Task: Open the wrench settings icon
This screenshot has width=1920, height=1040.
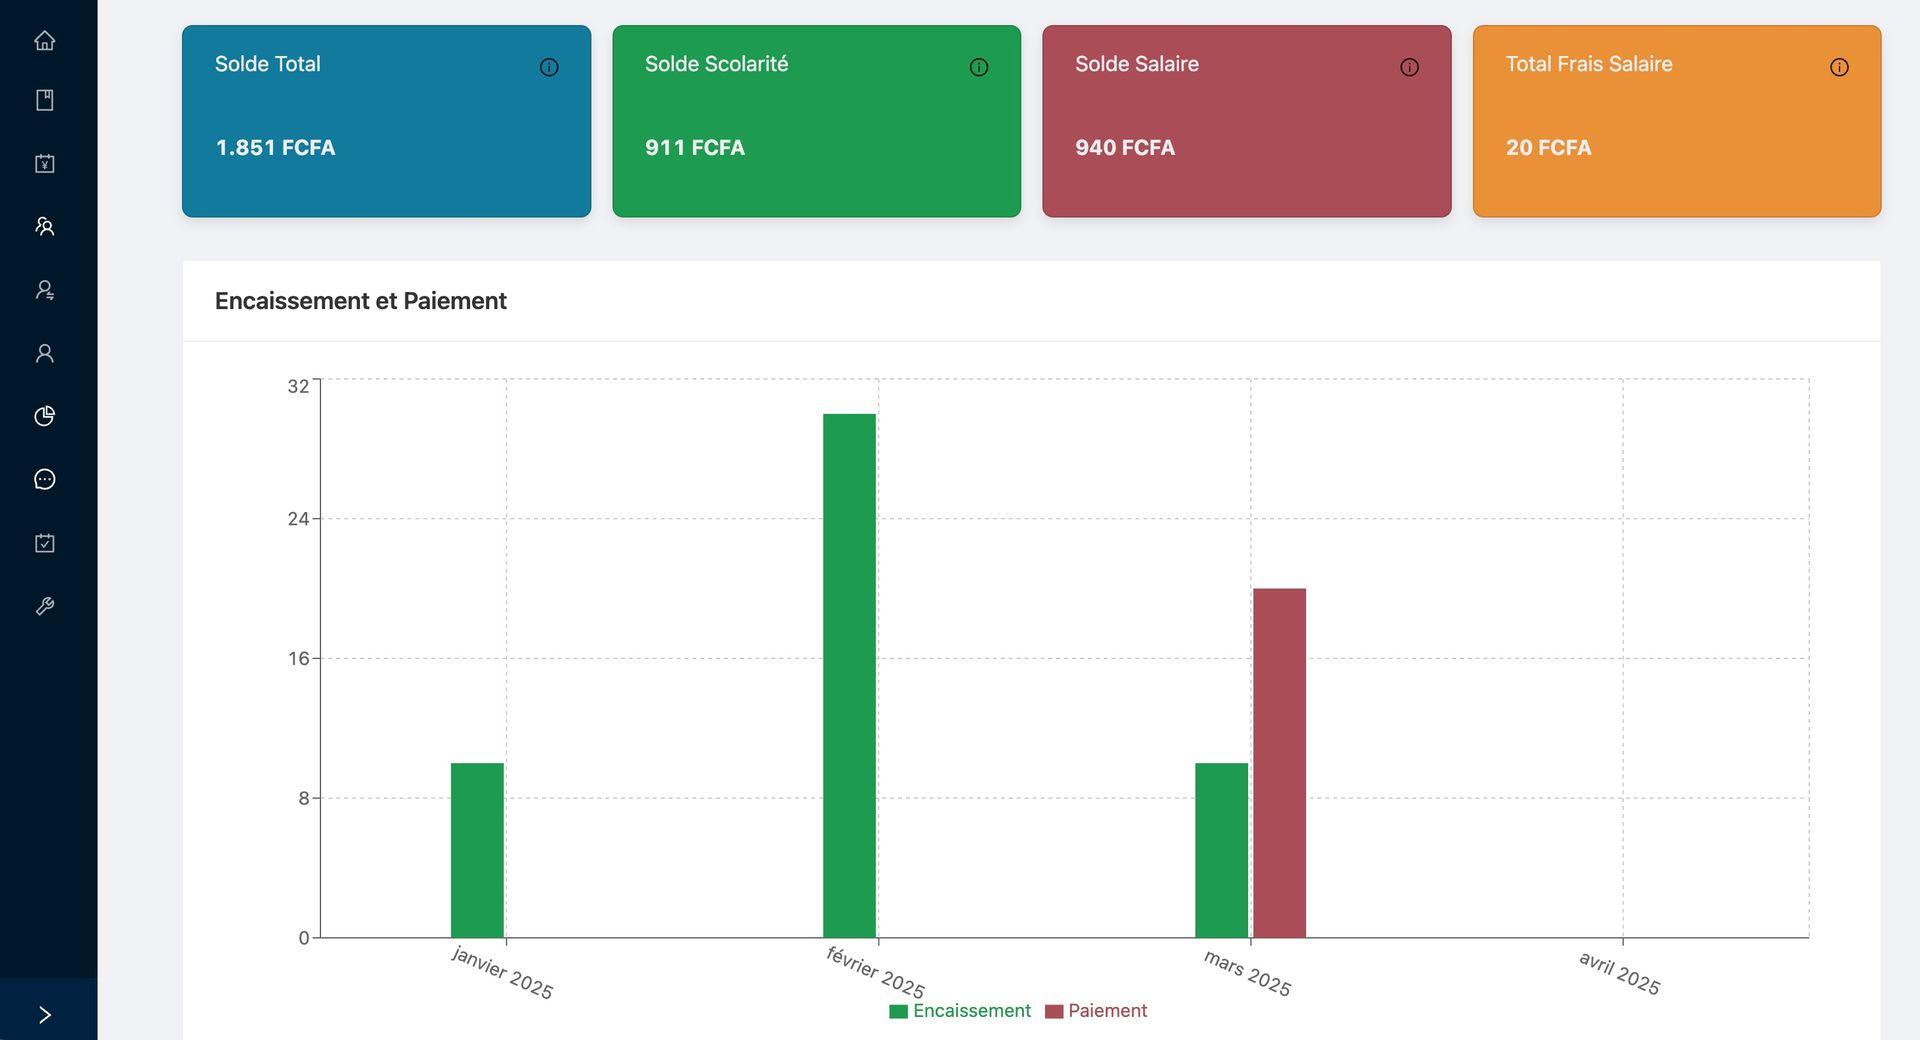Action: tap(44, 606)
